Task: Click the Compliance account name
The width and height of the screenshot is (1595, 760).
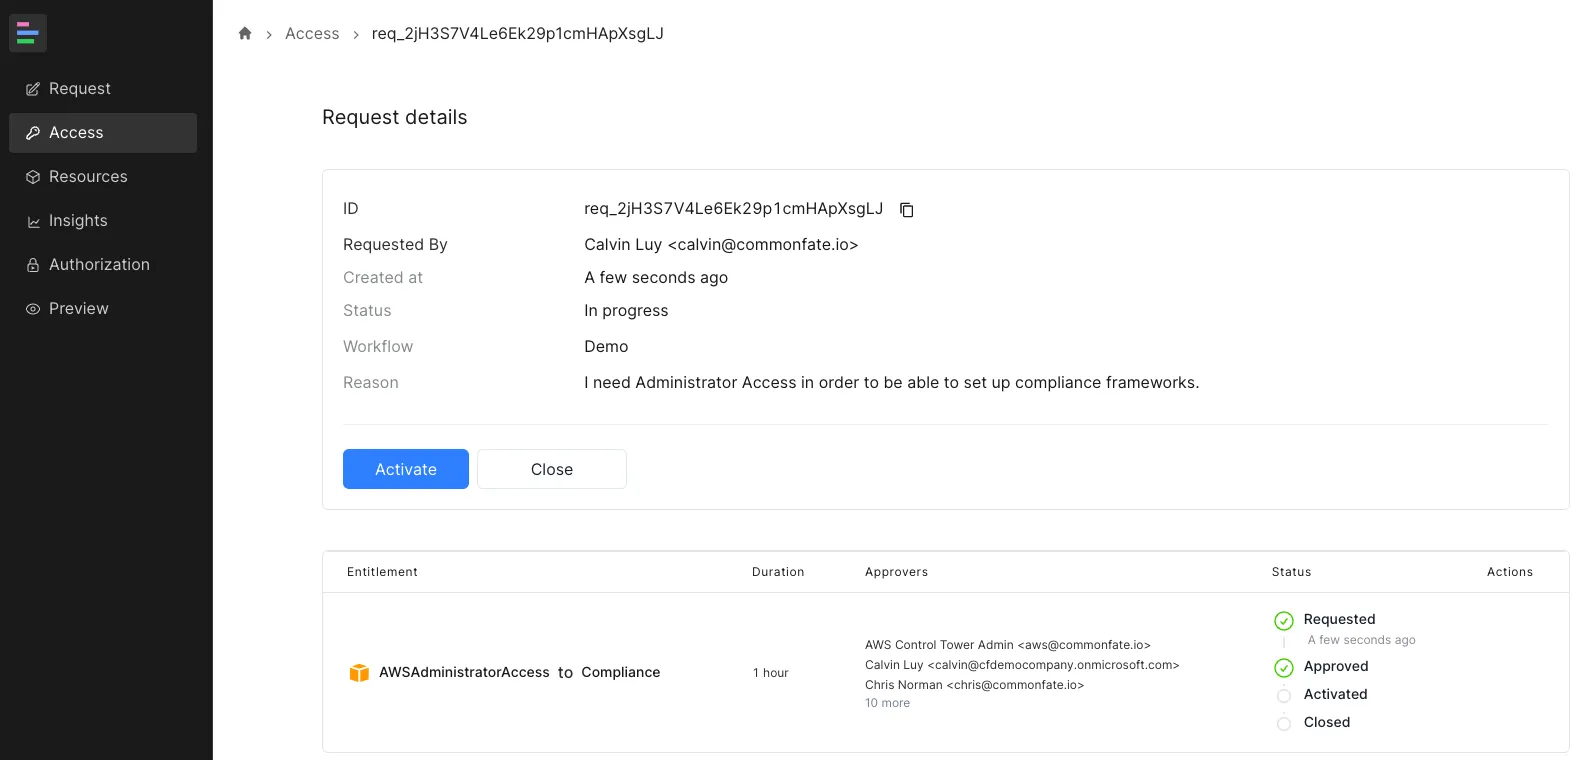Action: (621, 673)
